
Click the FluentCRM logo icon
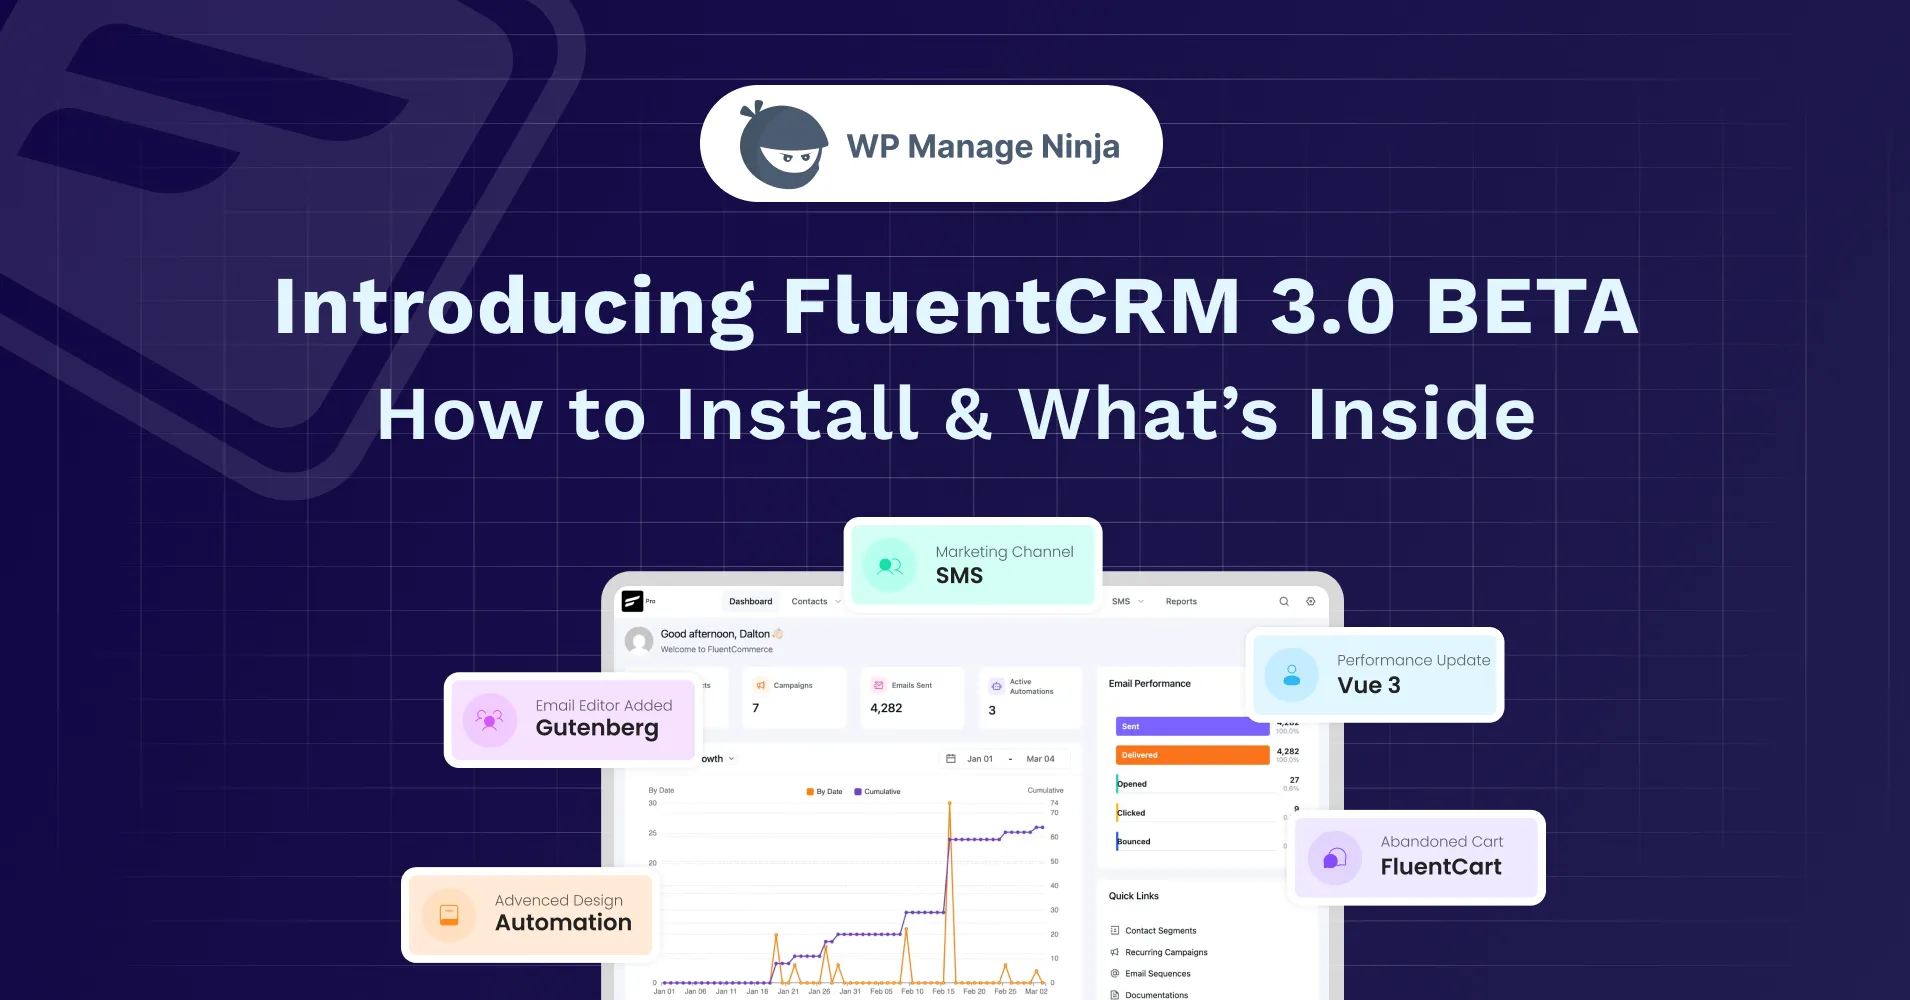point(632,601)
